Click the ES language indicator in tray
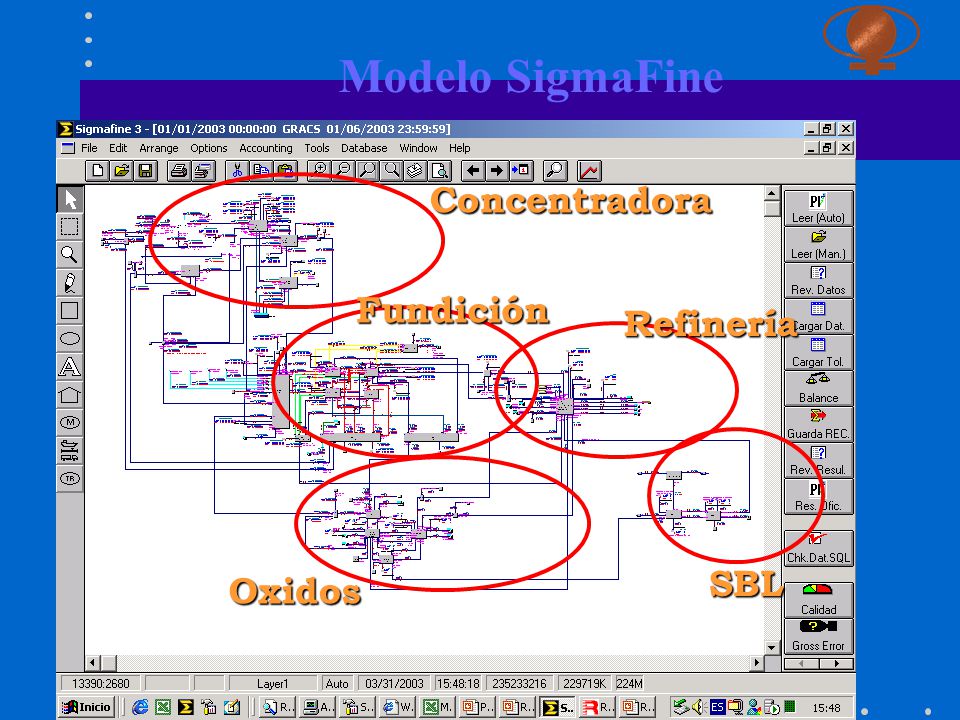This screenshot has width=960, height=720. click(718, 707)
